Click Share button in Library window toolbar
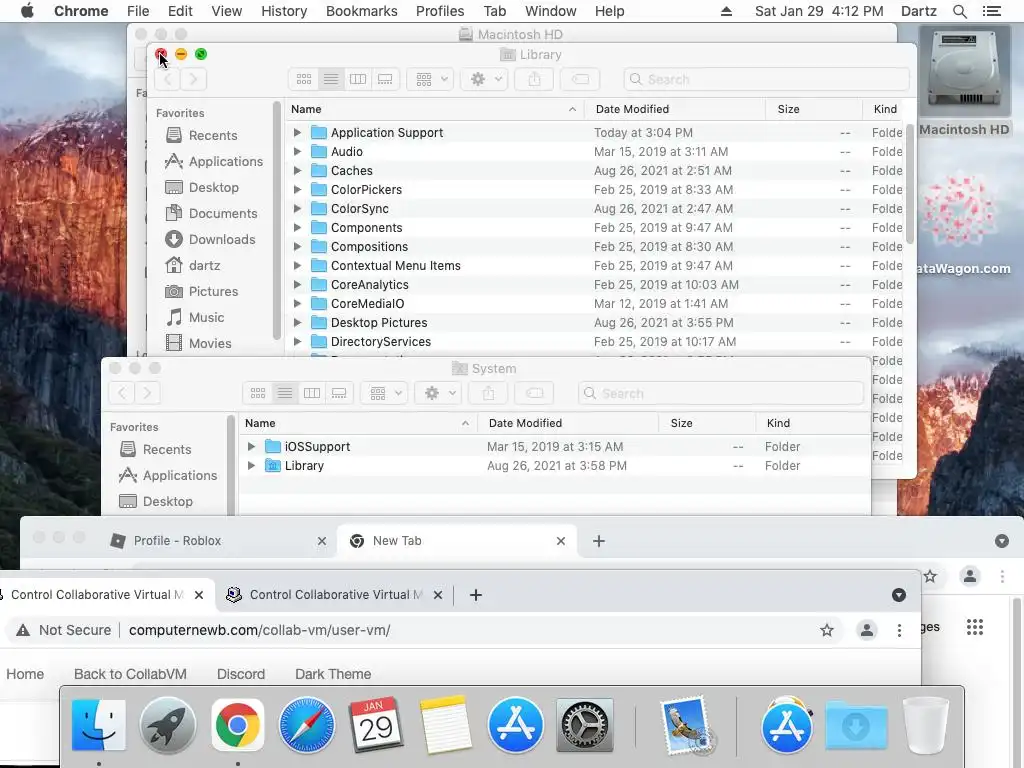Screen dimensions: 1024x768 click(534, 79)
